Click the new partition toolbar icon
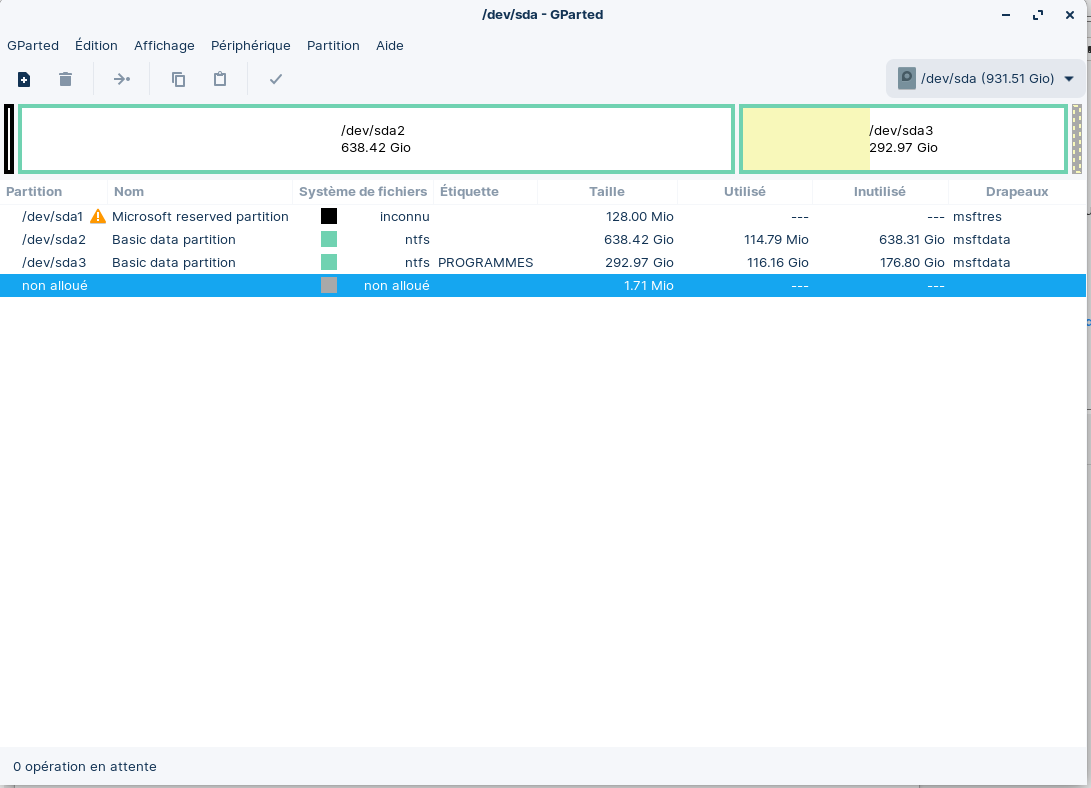 click(24, 79)
